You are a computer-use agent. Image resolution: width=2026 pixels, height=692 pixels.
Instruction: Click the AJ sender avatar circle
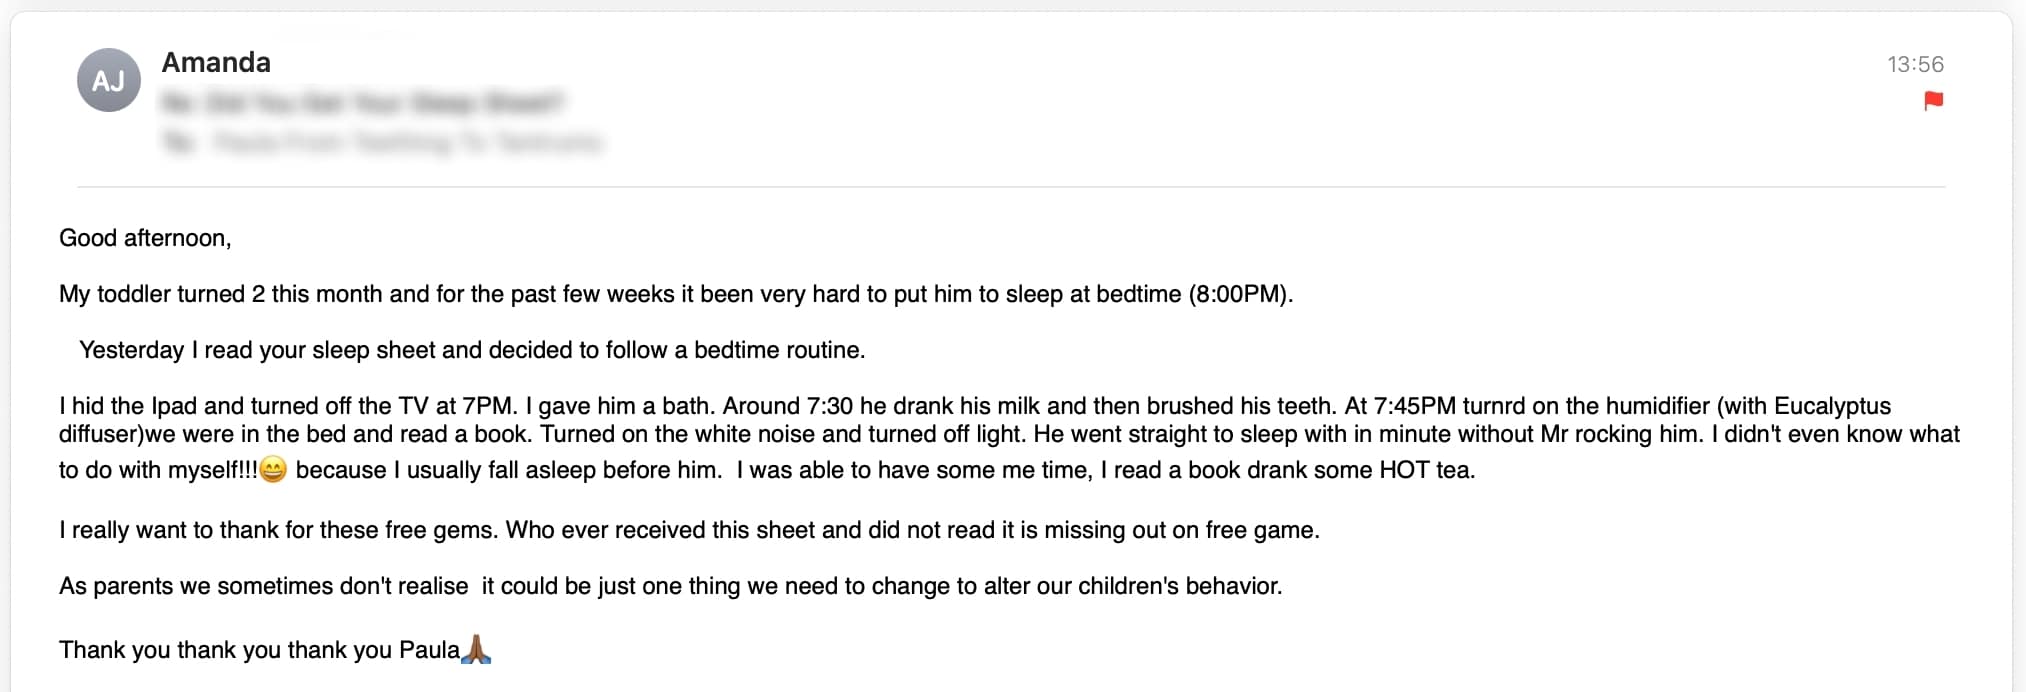coord(109,80)
